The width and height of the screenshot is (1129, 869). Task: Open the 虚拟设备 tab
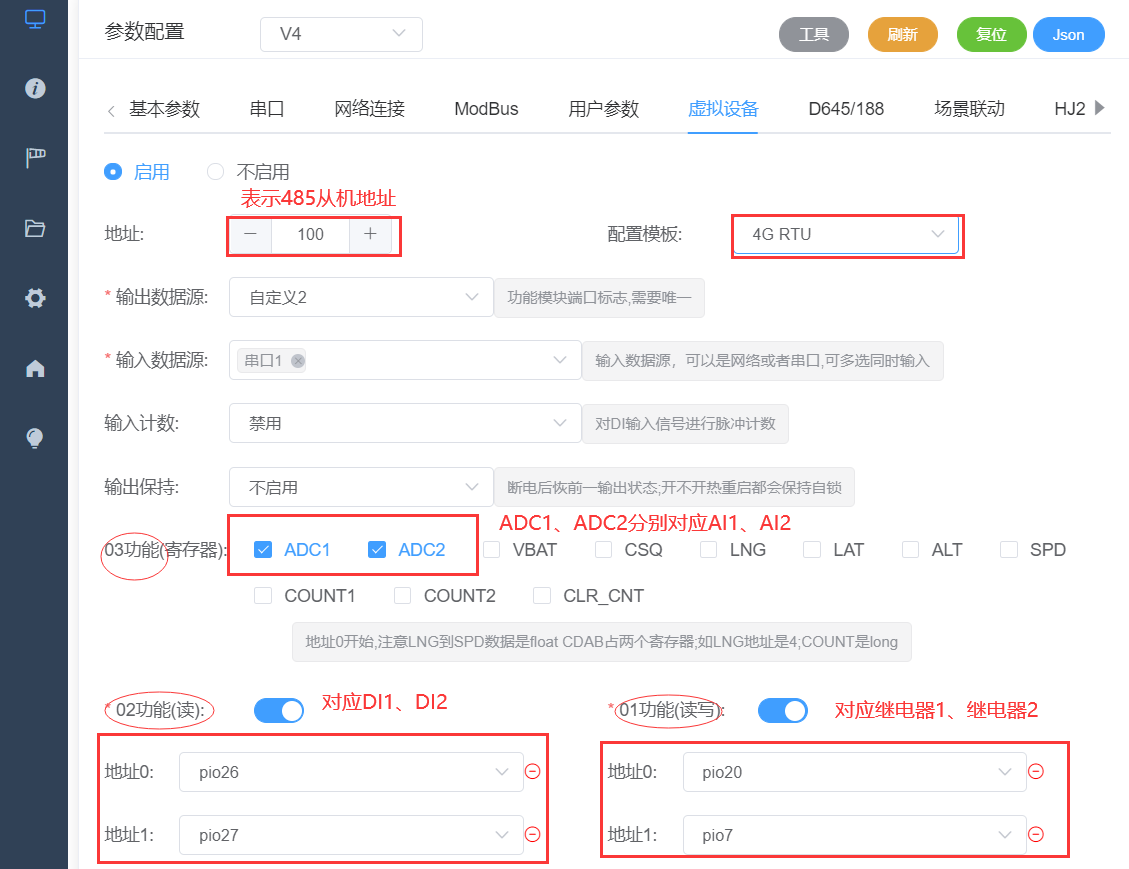tap(723, 109)
